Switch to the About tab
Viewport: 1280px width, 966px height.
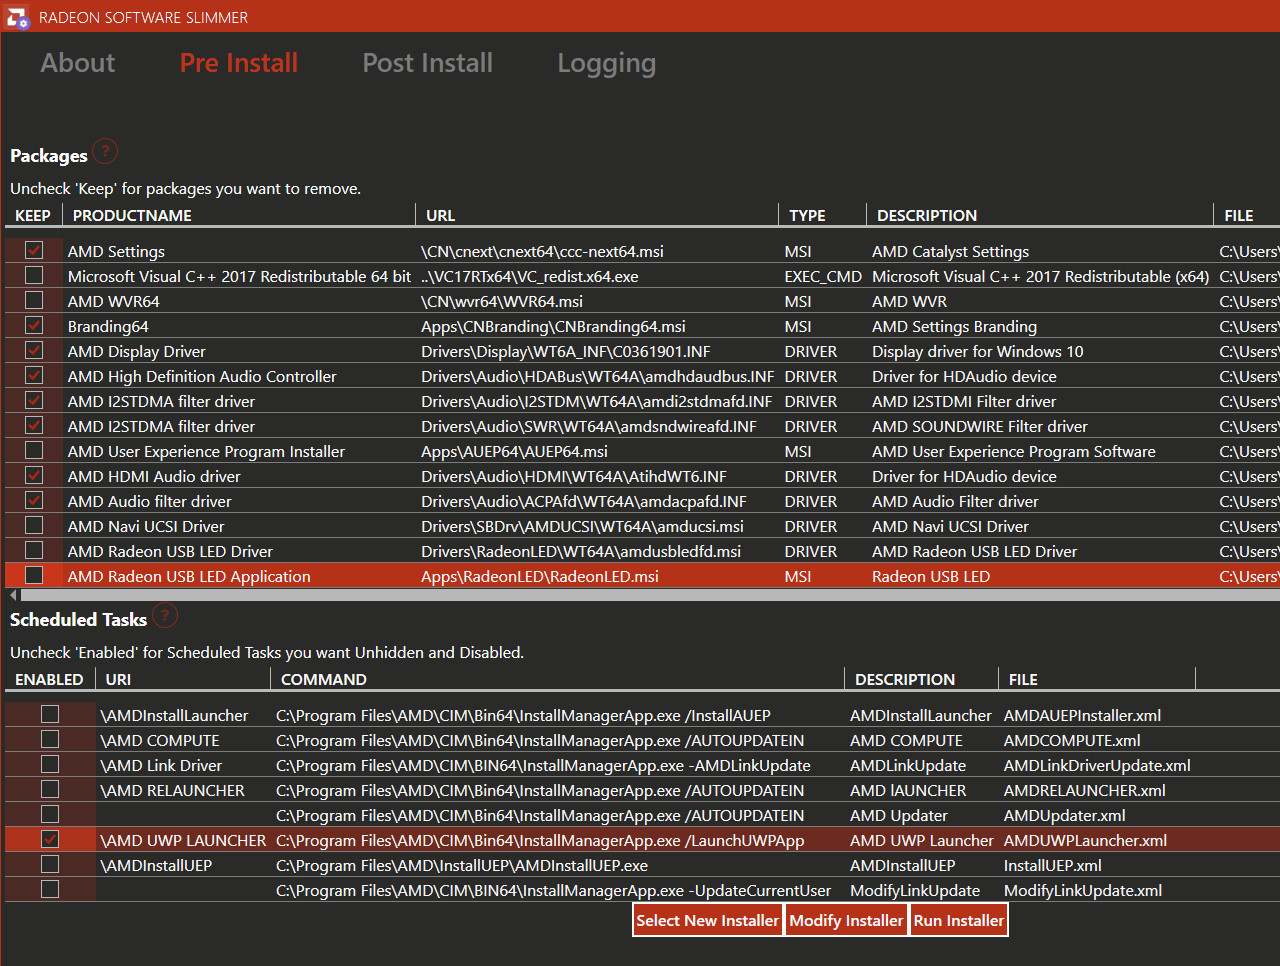[78, 63]
